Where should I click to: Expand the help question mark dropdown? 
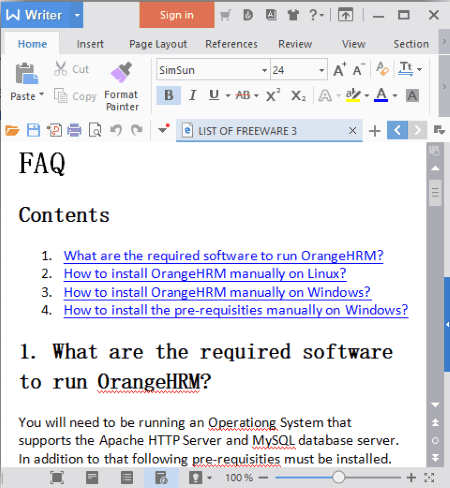tap(322, 15)
